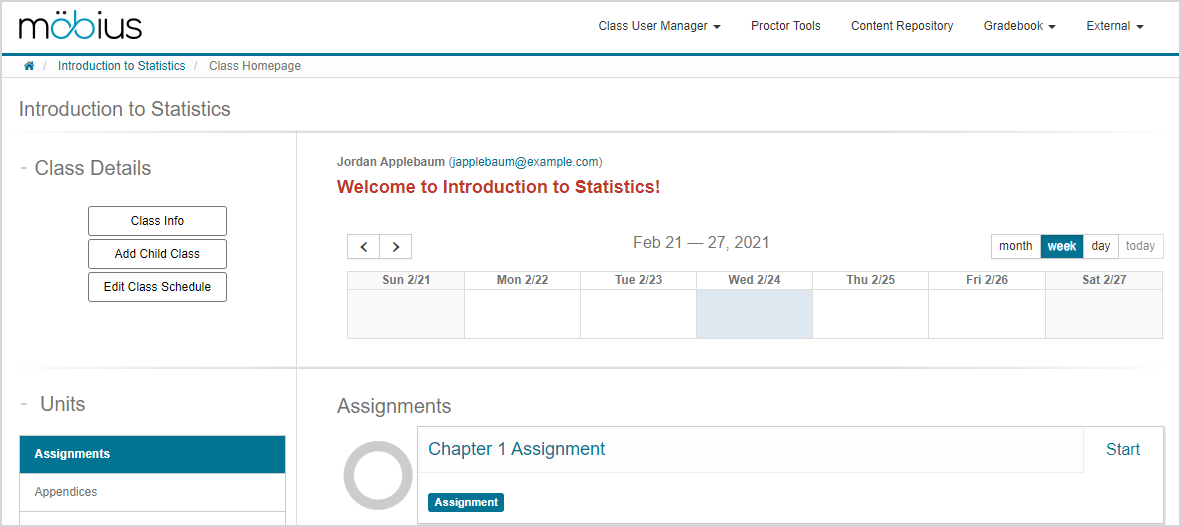Click the Class Info button

[x=157, y=221]
